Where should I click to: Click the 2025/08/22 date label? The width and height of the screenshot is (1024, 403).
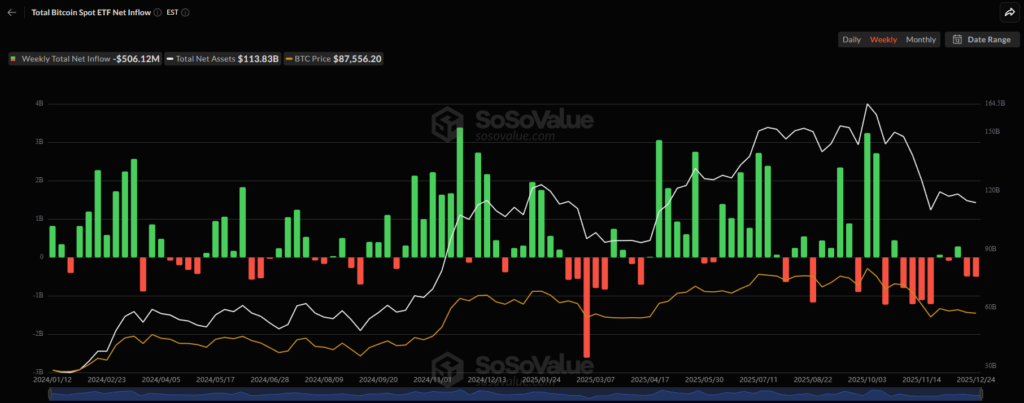coord(812,379)
